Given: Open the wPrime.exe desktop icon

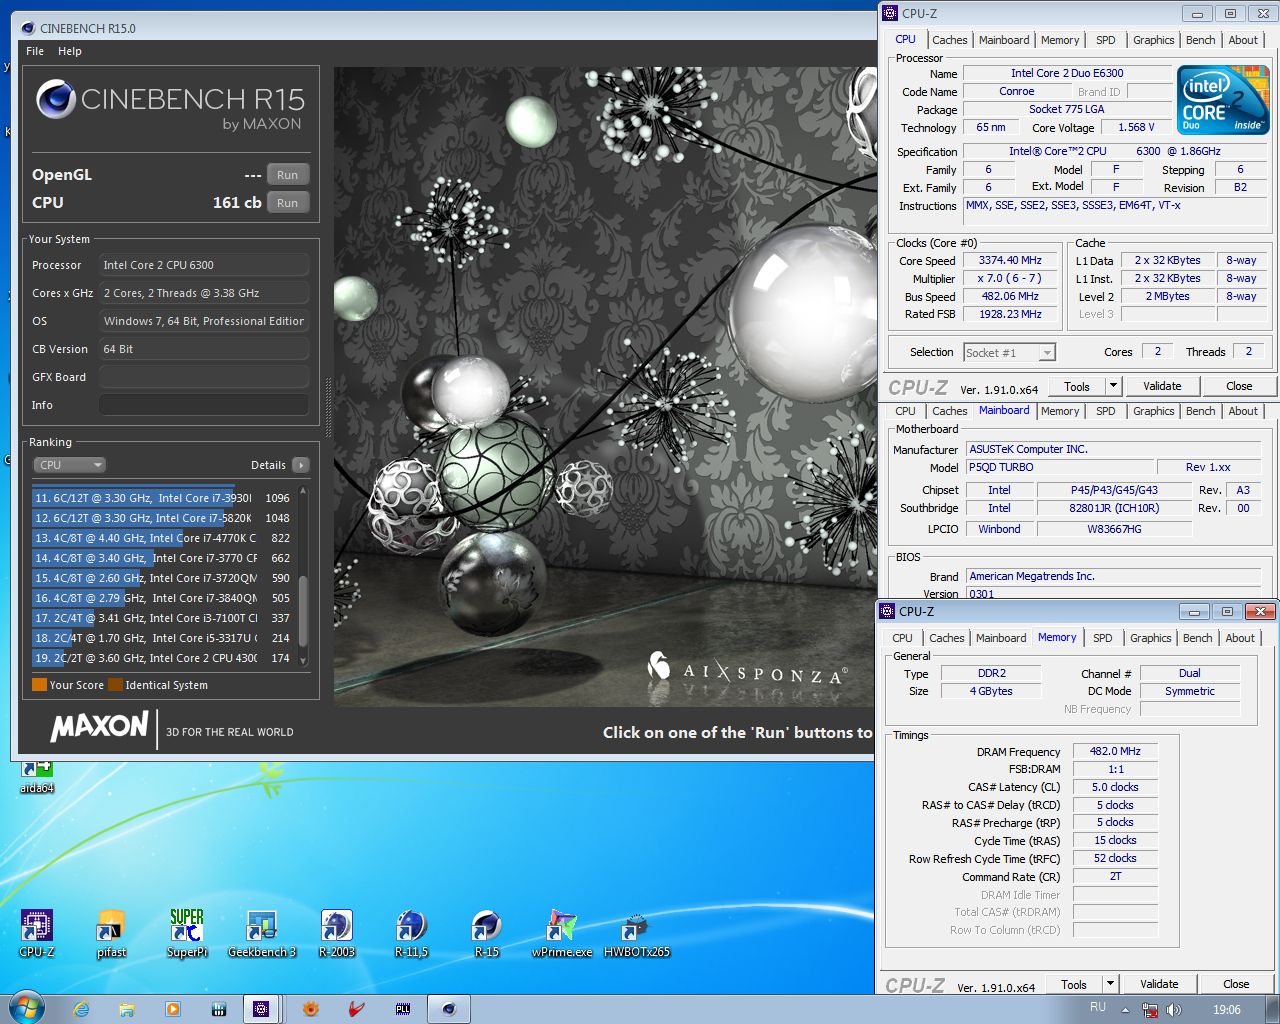Looking at the screenshot, I should (x=561, y=933).
